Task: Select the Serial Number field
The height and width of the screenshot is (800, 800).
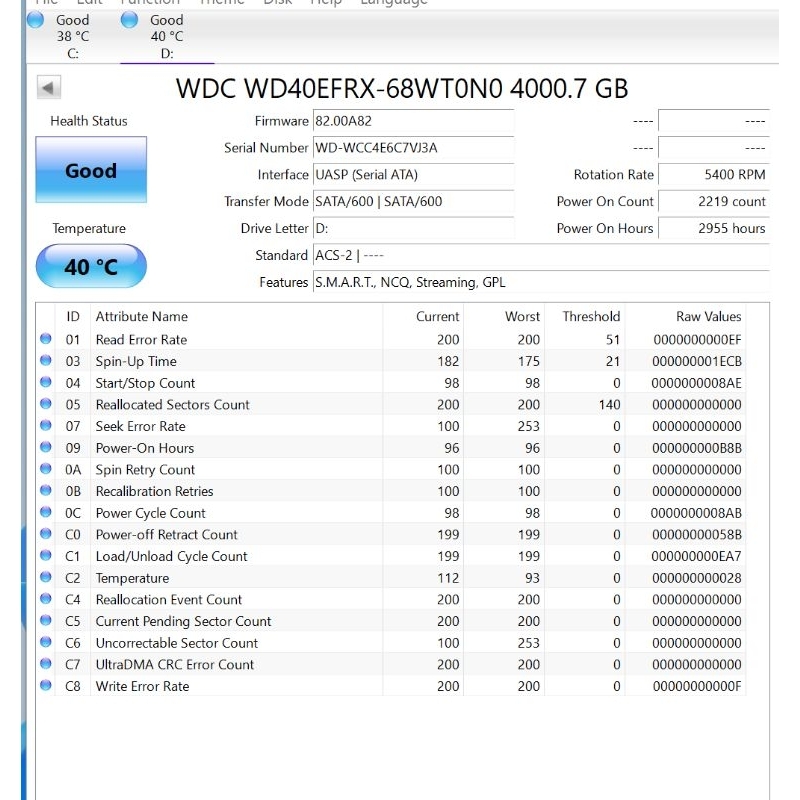Action: 412,148
